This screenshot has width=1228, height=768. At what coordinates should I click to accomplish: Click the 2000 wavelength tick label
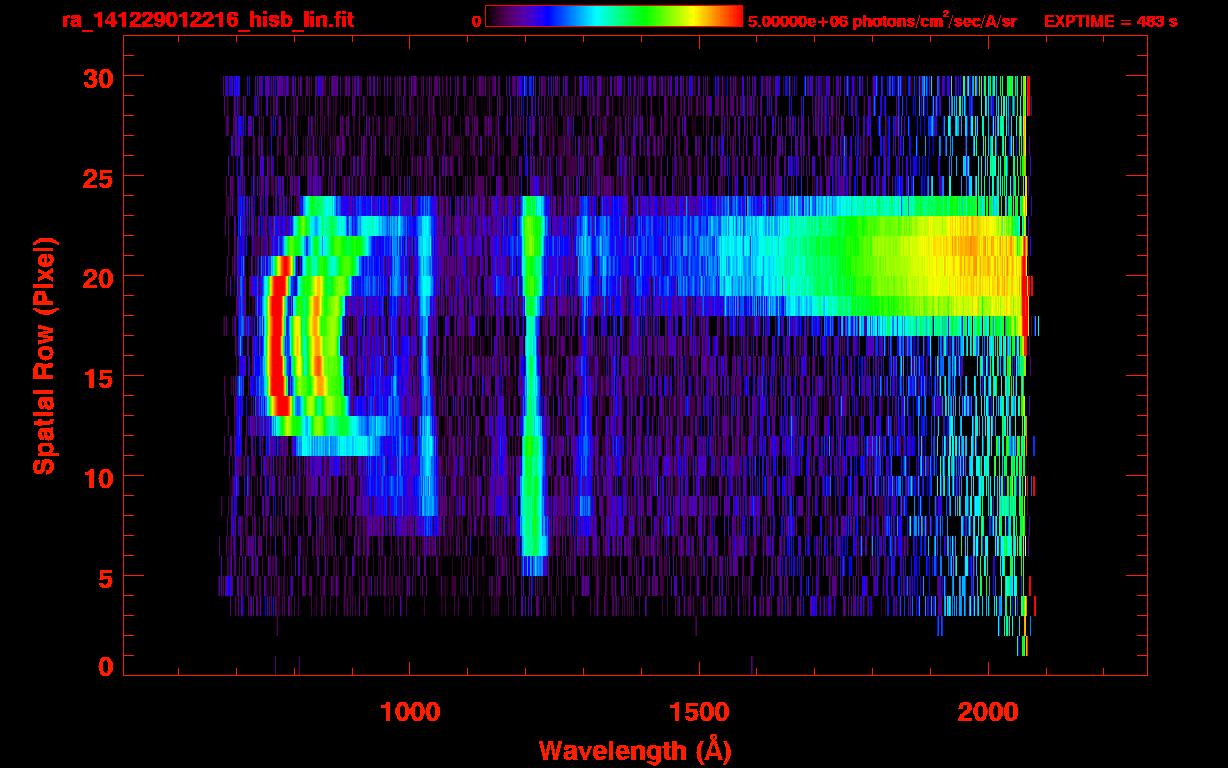(988, 711)
